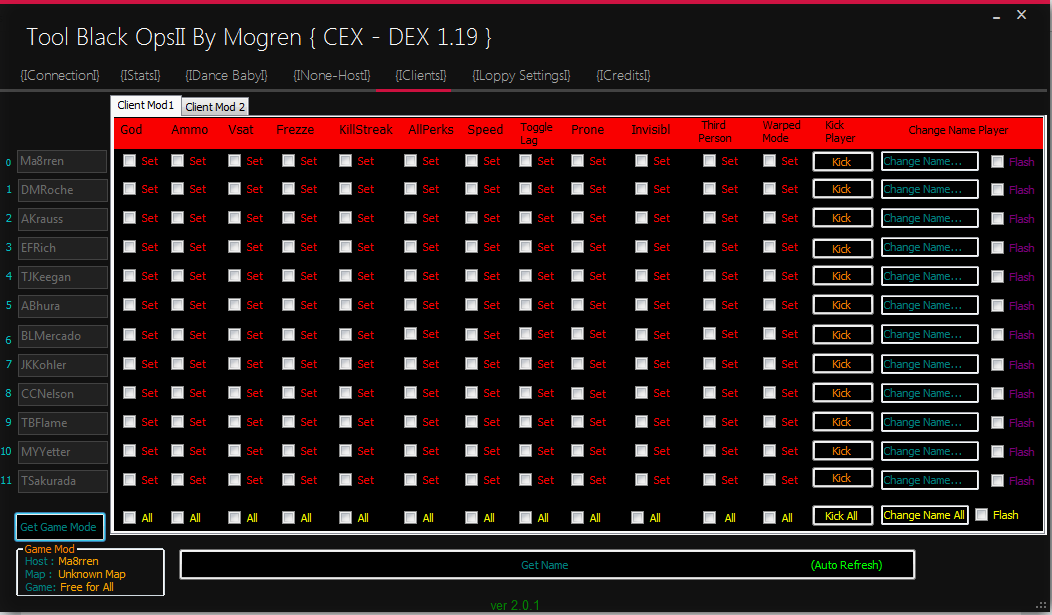Check the Prone All checkbox

(x=578, y=517)
